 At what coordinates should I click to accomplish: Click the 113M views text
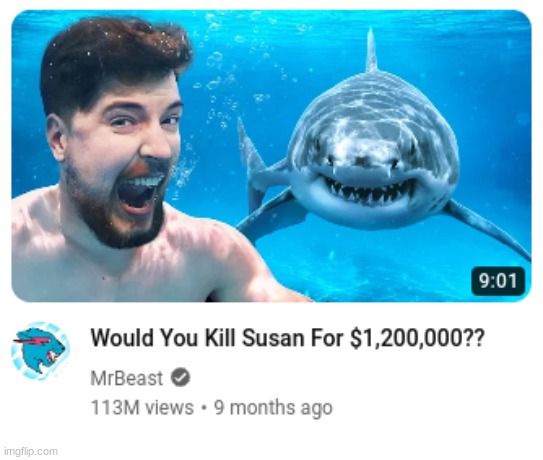click(142, 407)
